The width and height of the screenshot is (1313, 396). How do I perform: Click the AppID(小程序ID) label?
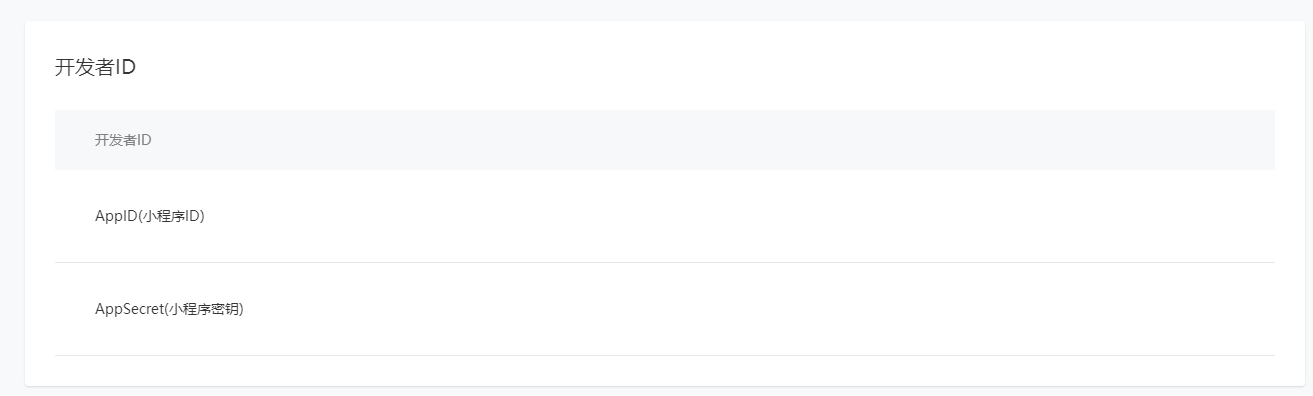tap(150, 216)
